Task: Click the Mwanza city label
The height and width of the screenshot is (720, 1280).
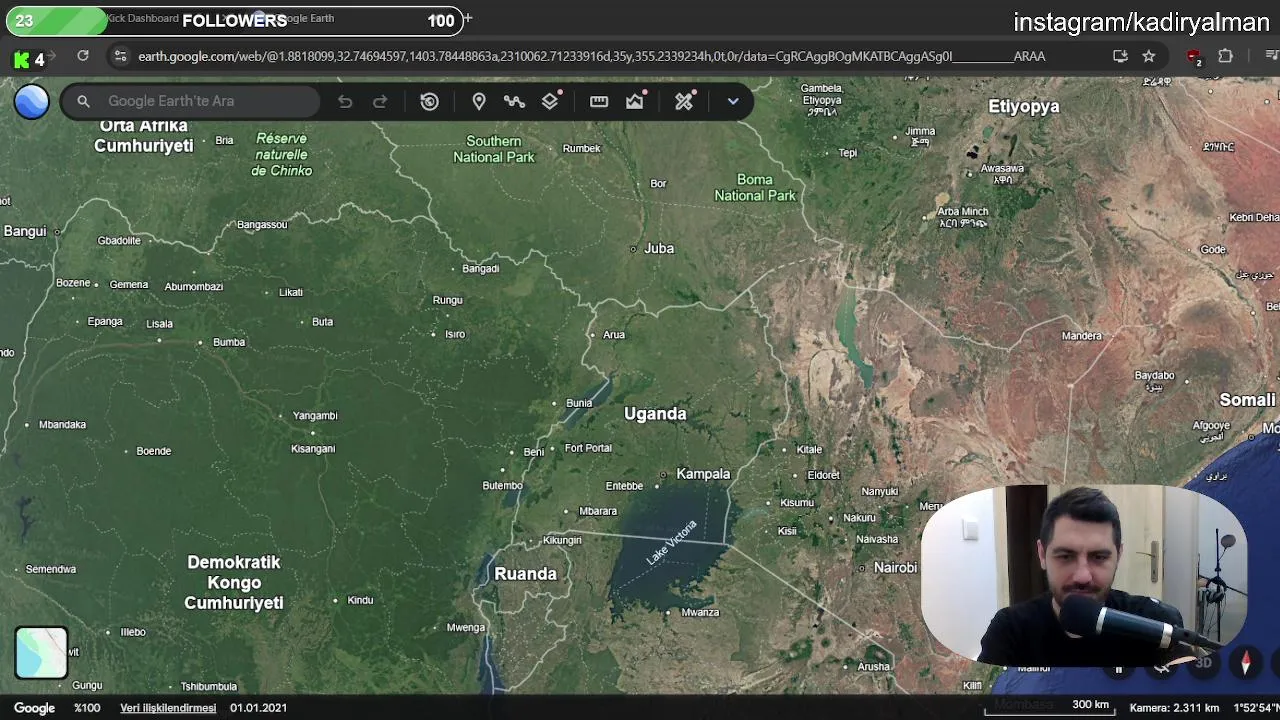Action: [700, 612]
